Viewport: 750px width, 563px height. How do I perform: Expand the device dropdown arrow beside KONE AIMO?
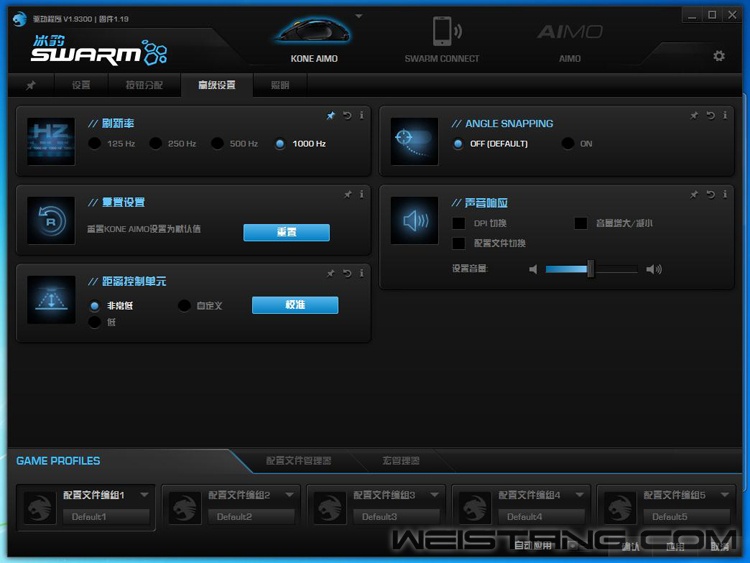[x=359, y=16]
